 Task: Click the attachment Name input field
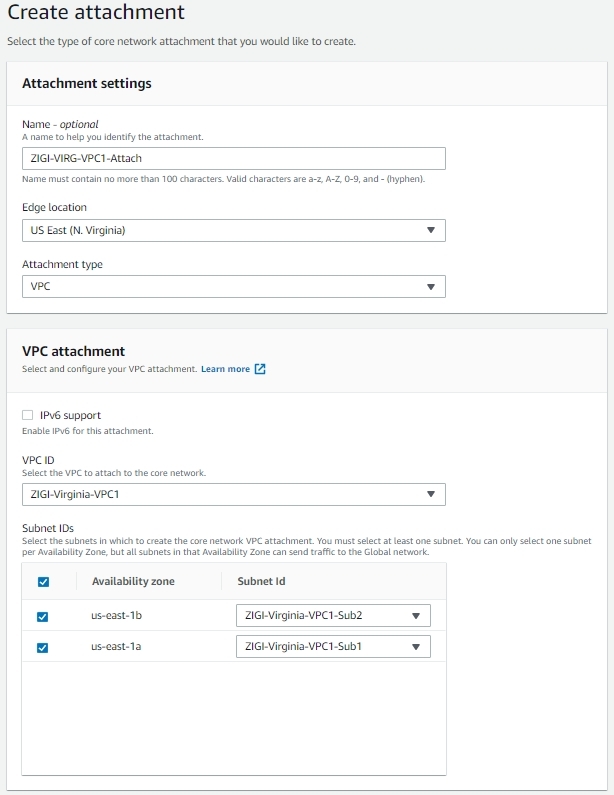coord(234,158)
